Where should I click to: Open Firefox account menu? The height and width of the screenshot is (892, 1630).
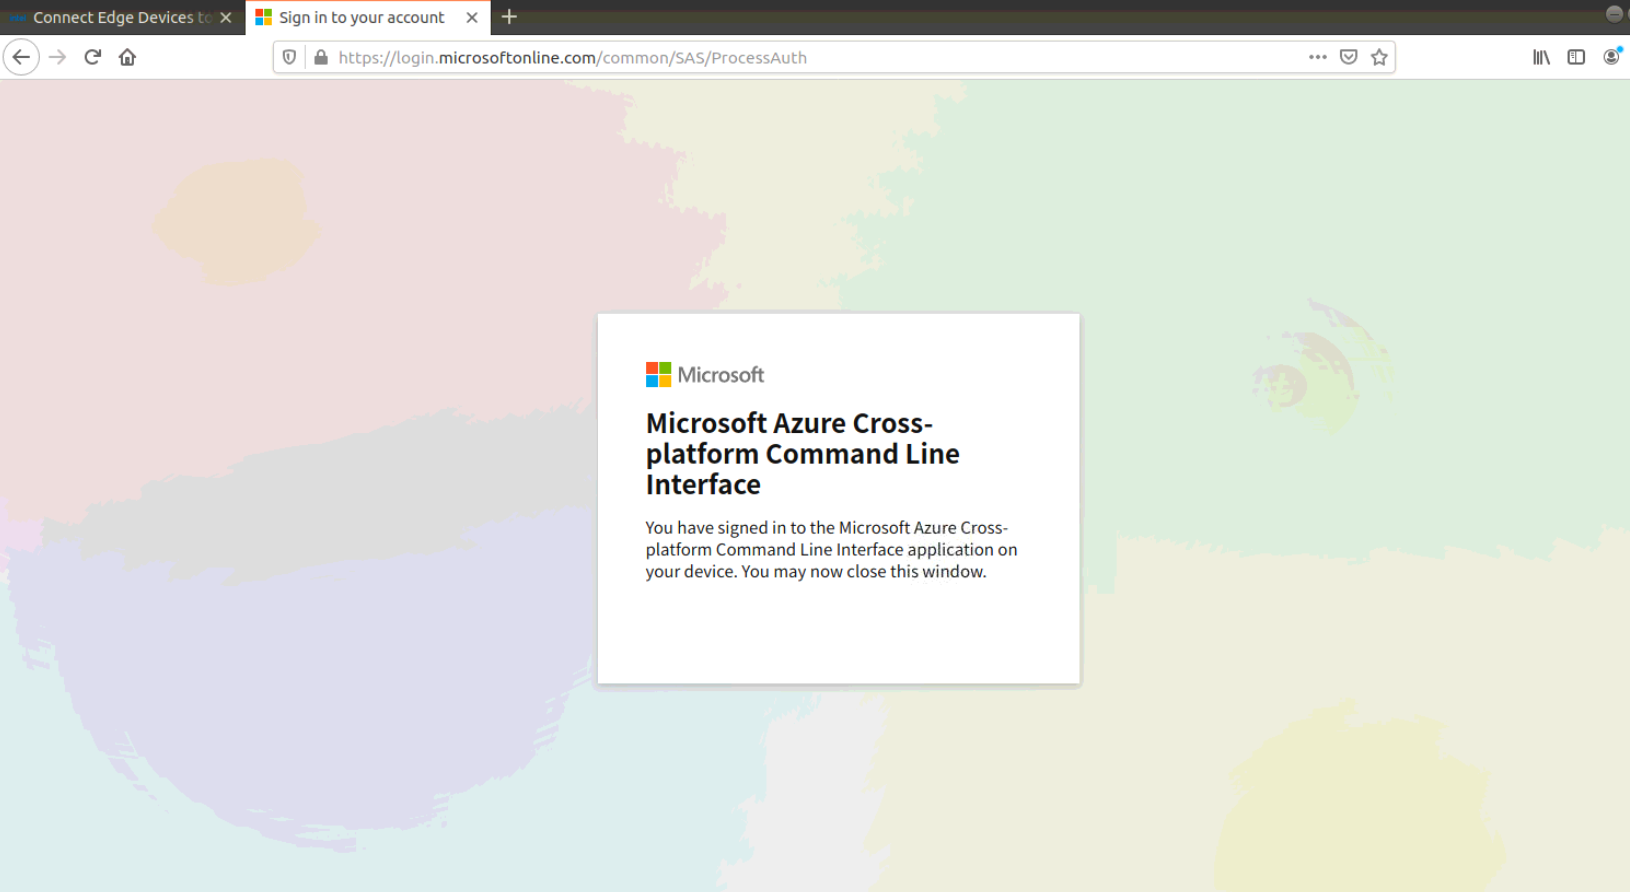pyautogui.click(x=1611, y=57)
